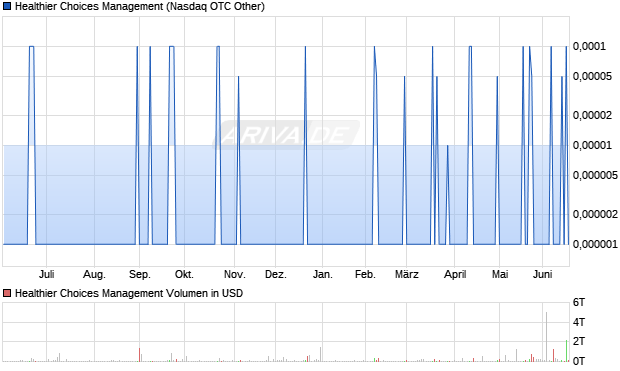Image resolution: width=620 pixels, height=371 pixels.
Task: Click the red volume bar at September start
Action: 139,355
